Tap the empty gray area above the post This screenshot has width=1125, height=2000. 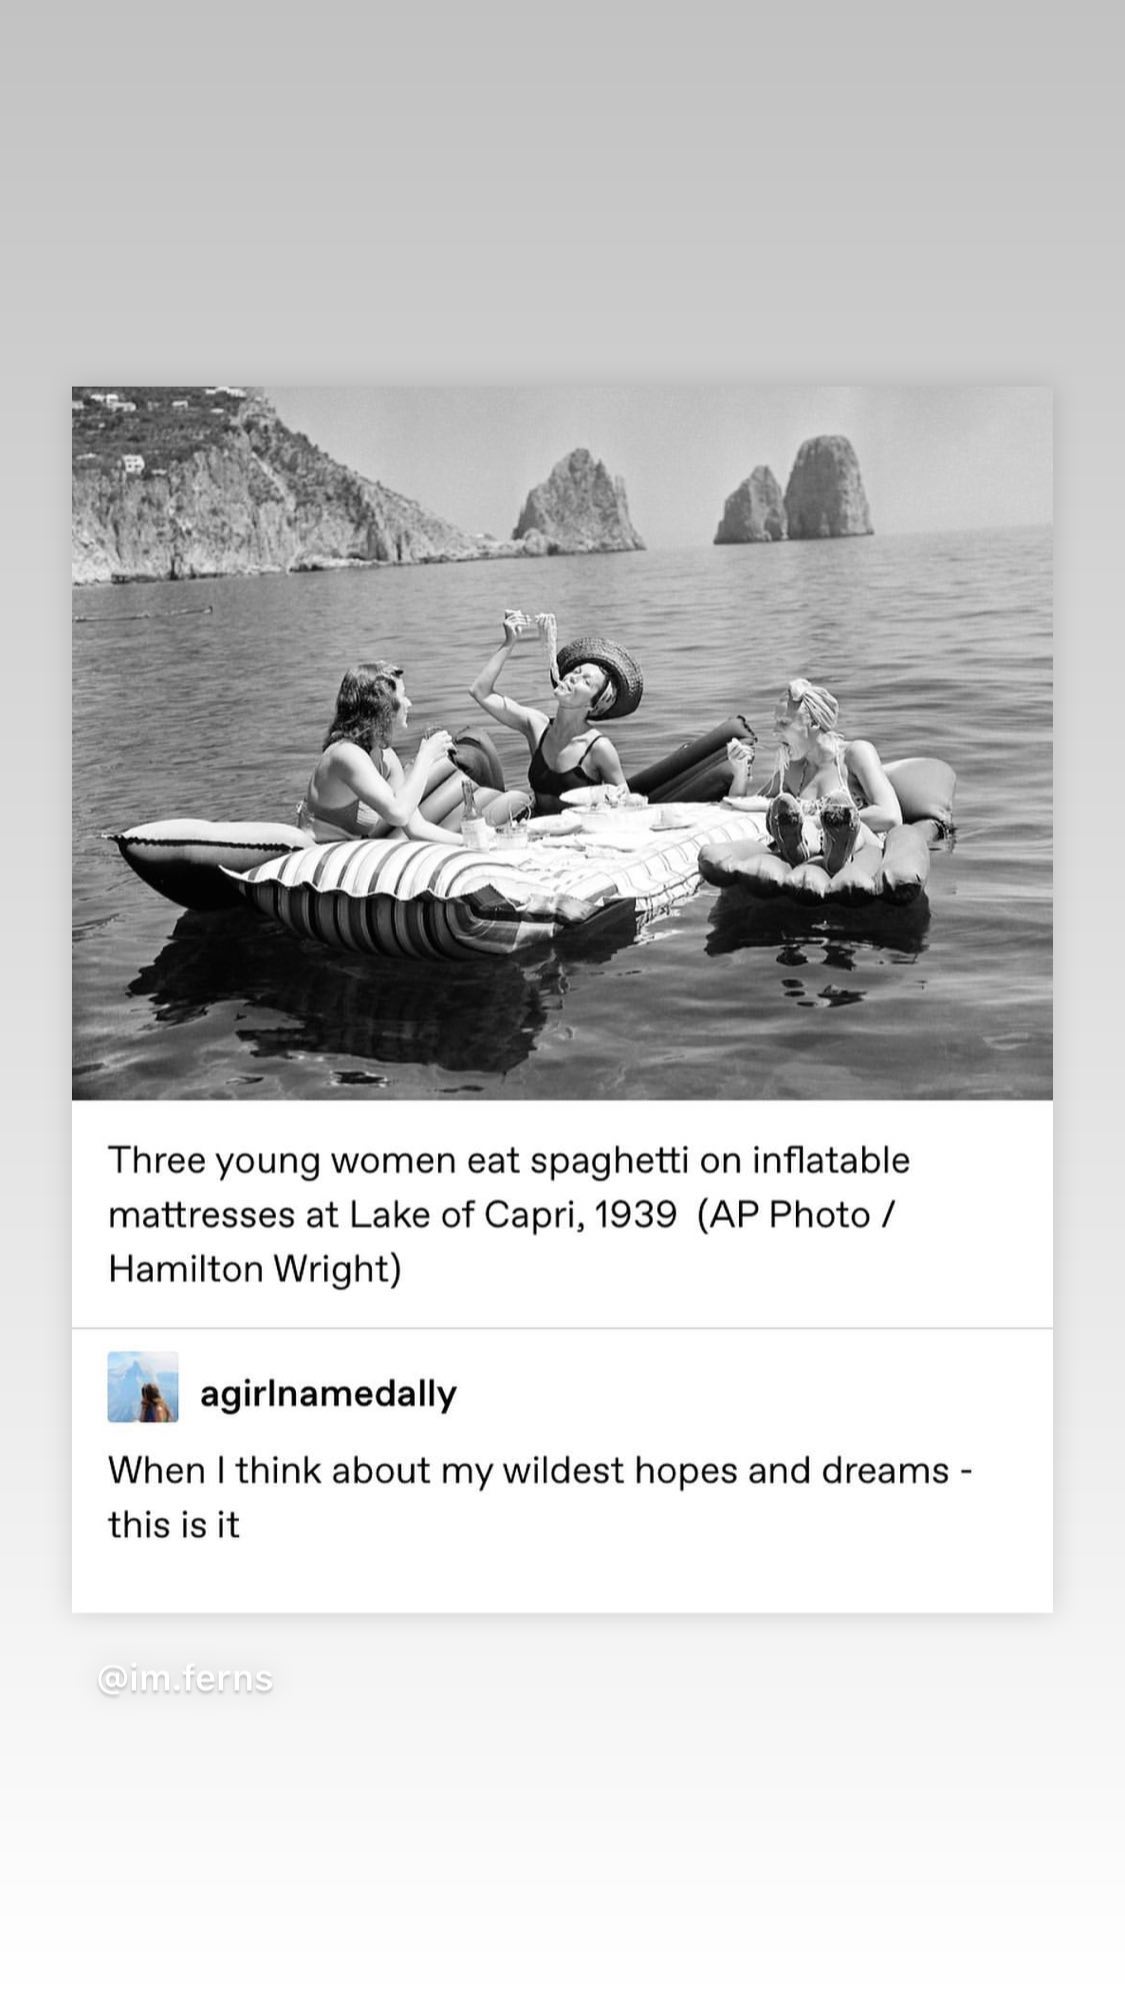(562, 190)
